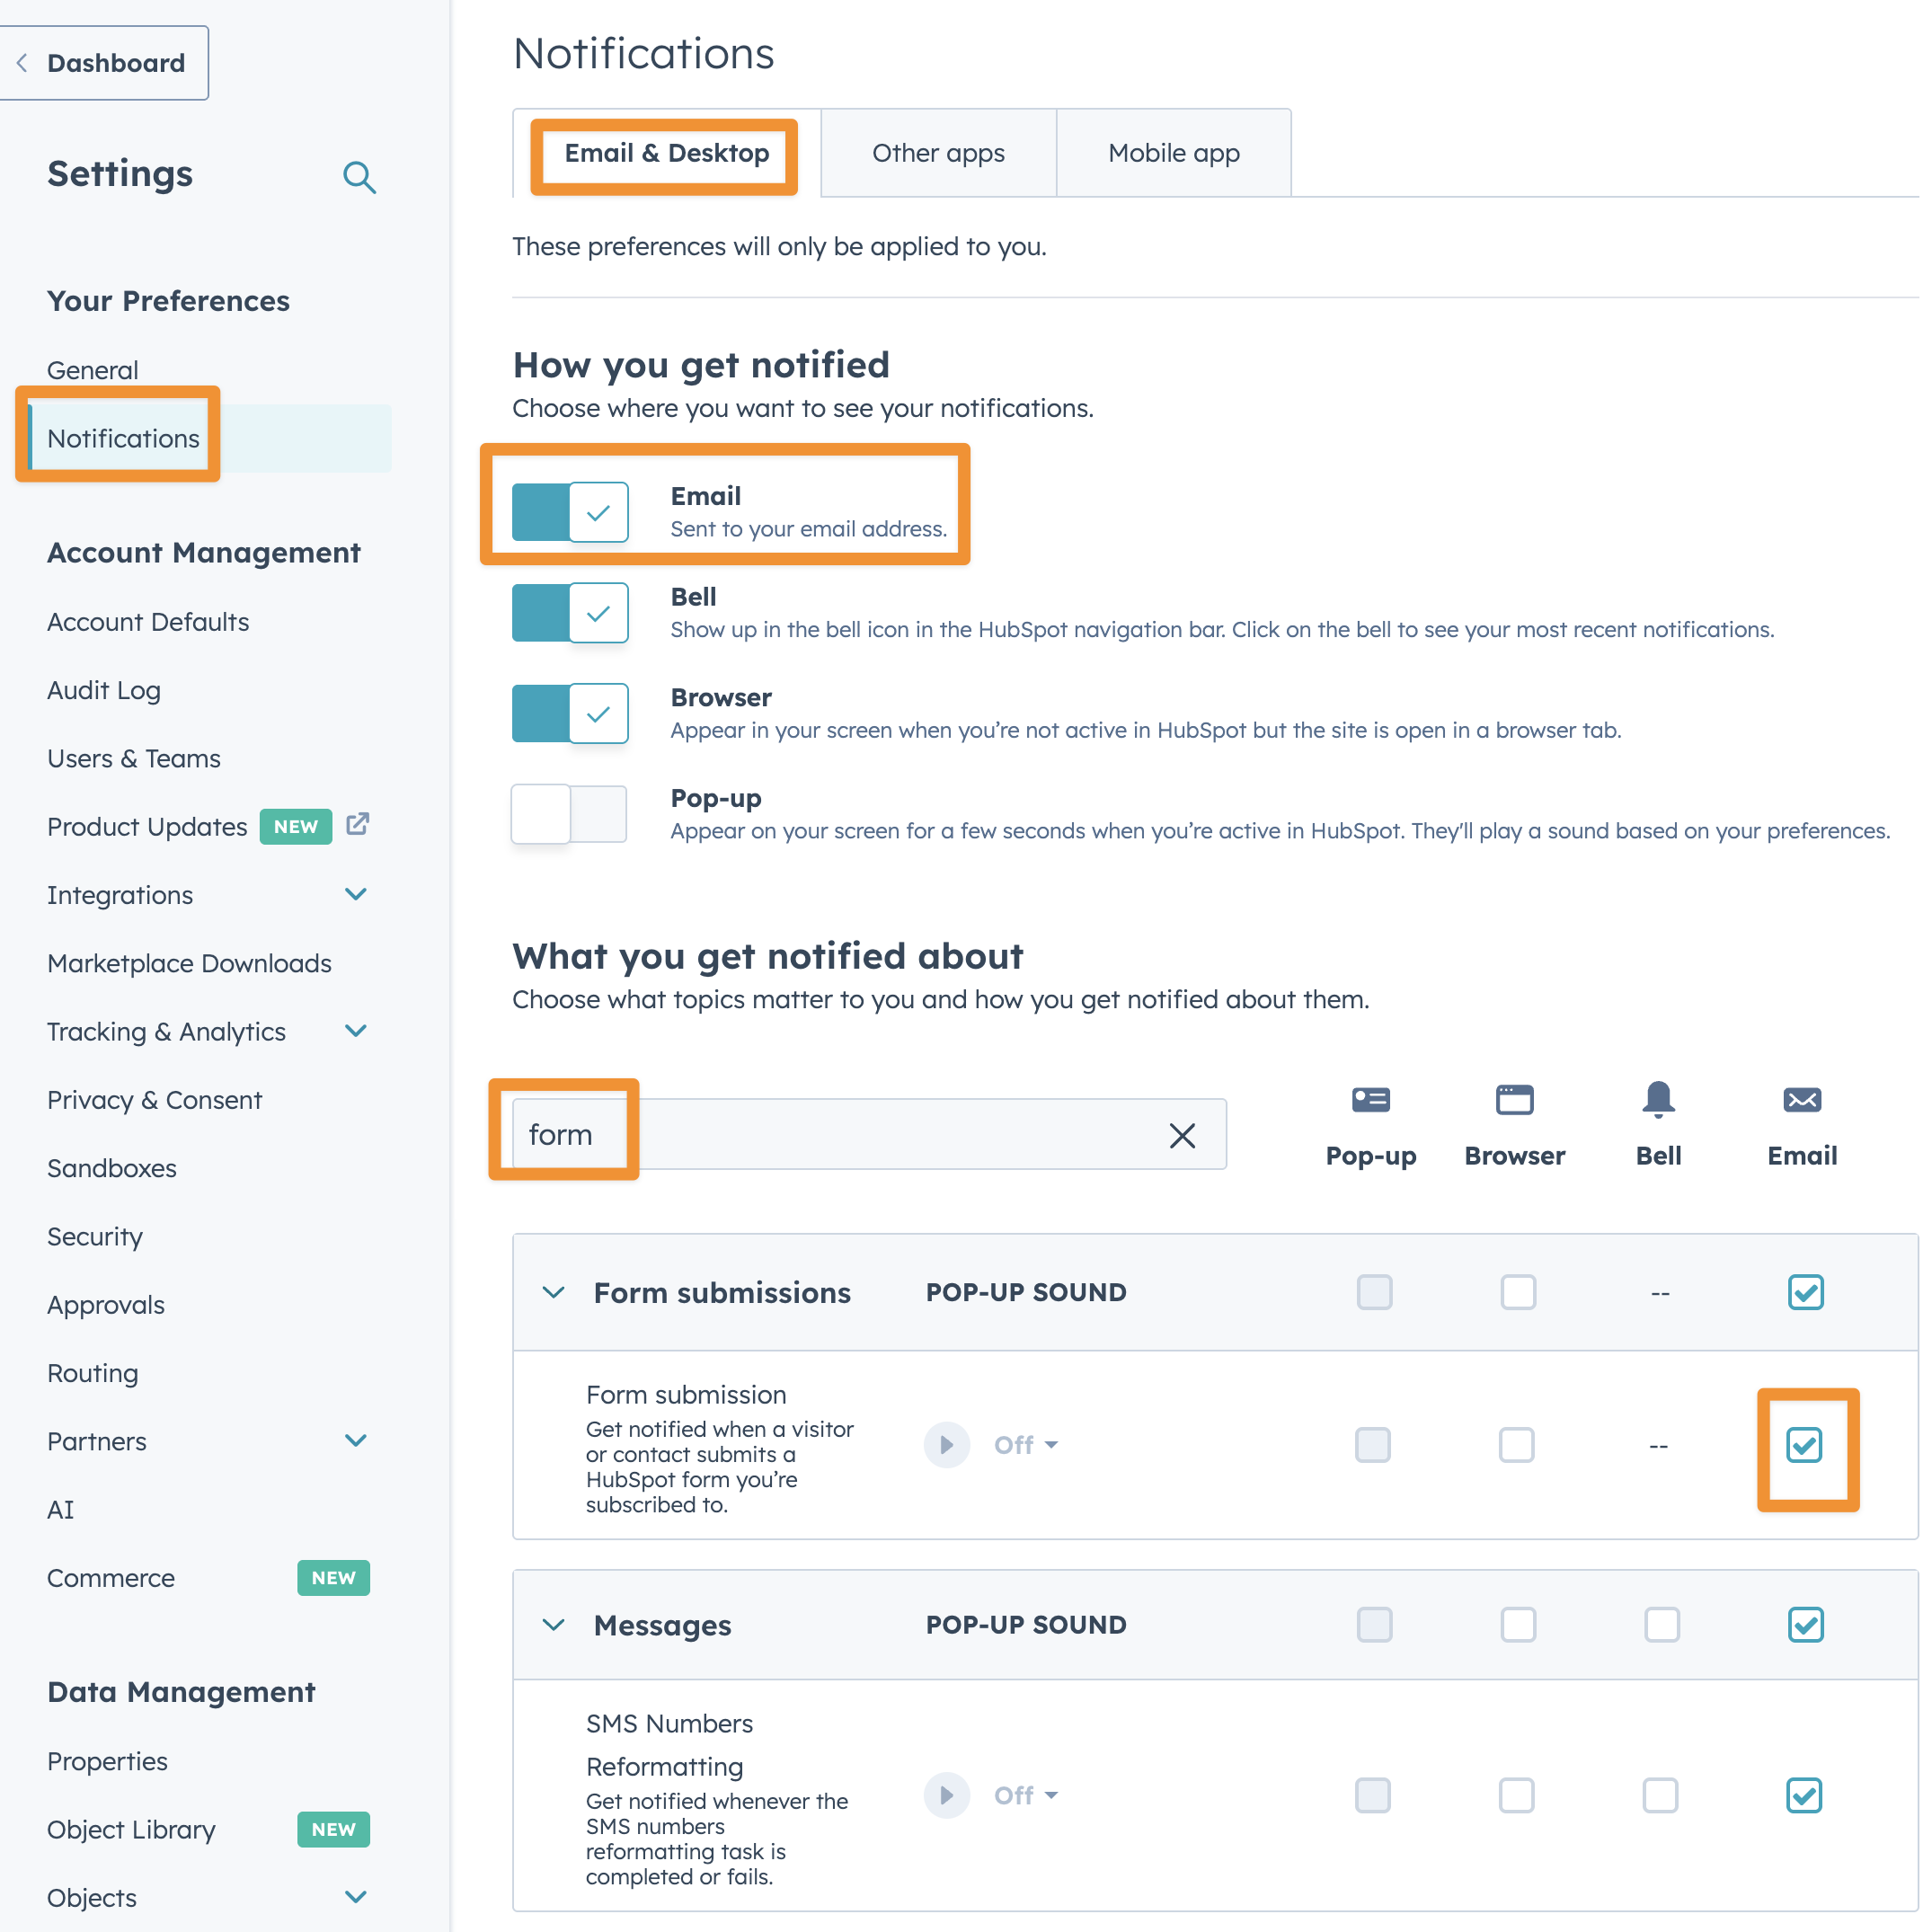
Task: Toggle off Bell notifications switch
Action: (x=570, y=613)
